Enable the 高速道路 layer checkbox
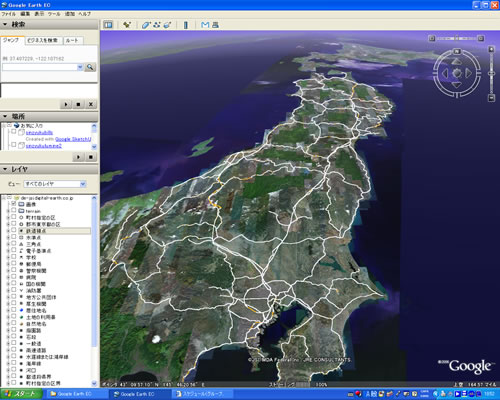The height and width of the screenshot is (400, 500). (x=14, y=350)
